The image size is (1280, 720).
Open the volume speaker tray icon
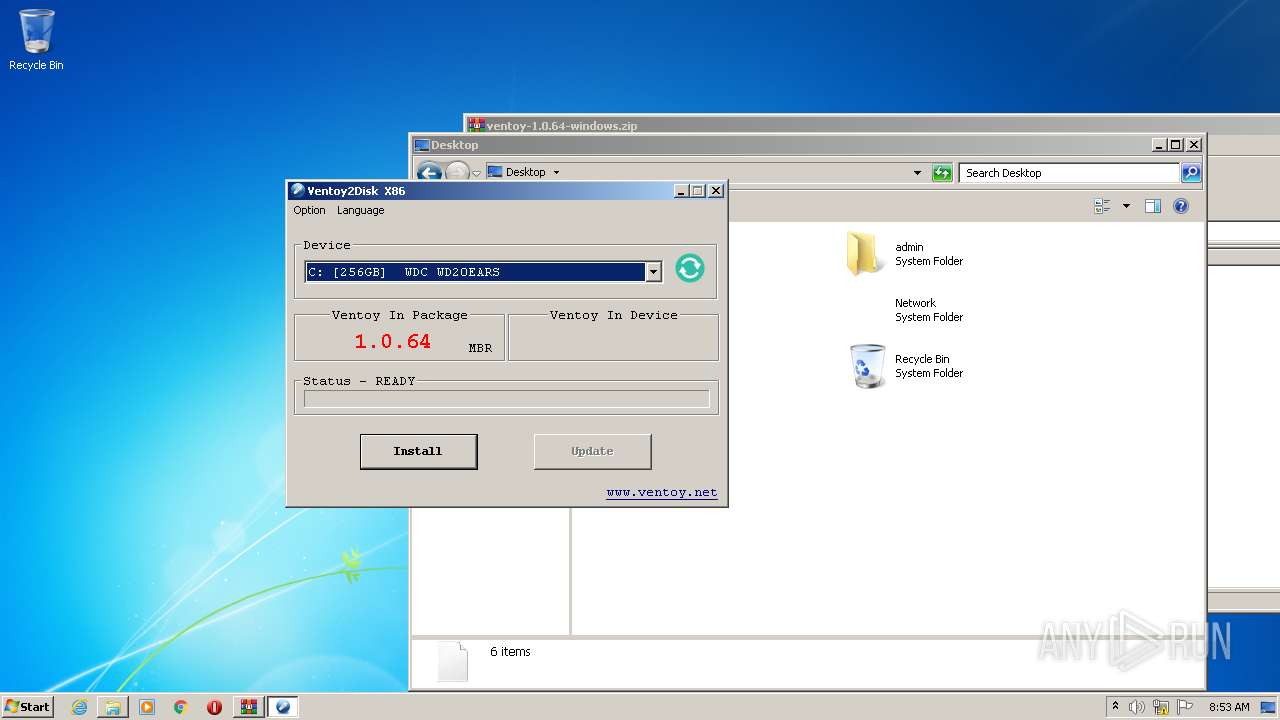point(1137,707)
